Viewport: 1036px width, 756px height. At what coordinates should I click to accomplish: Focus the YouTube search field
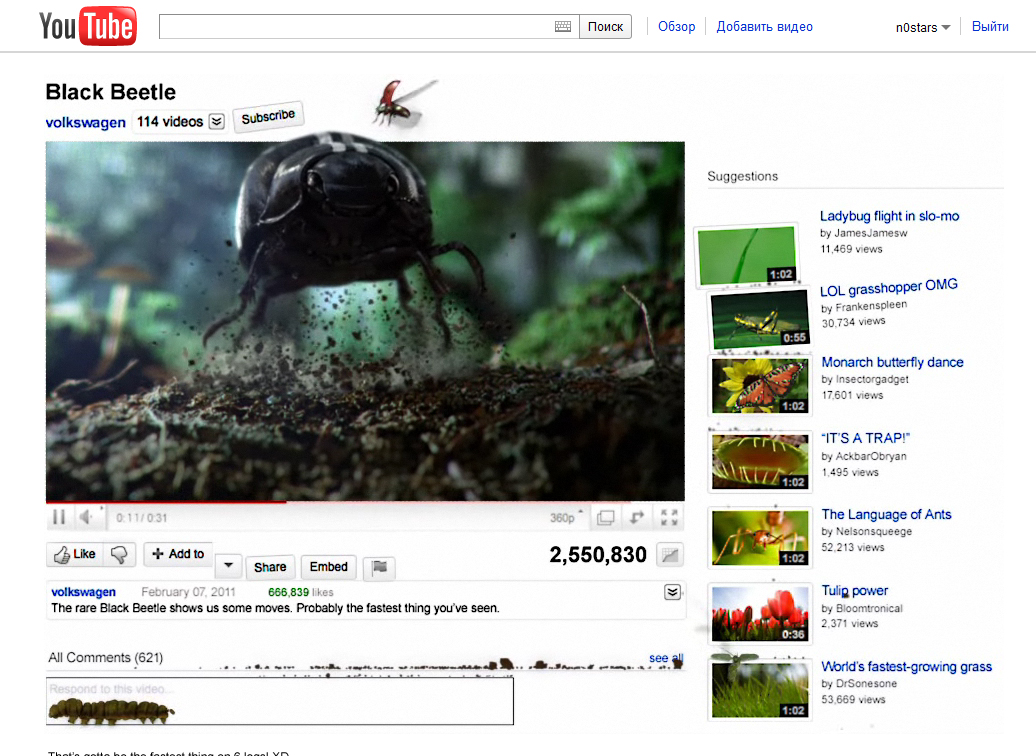(369, 26)
